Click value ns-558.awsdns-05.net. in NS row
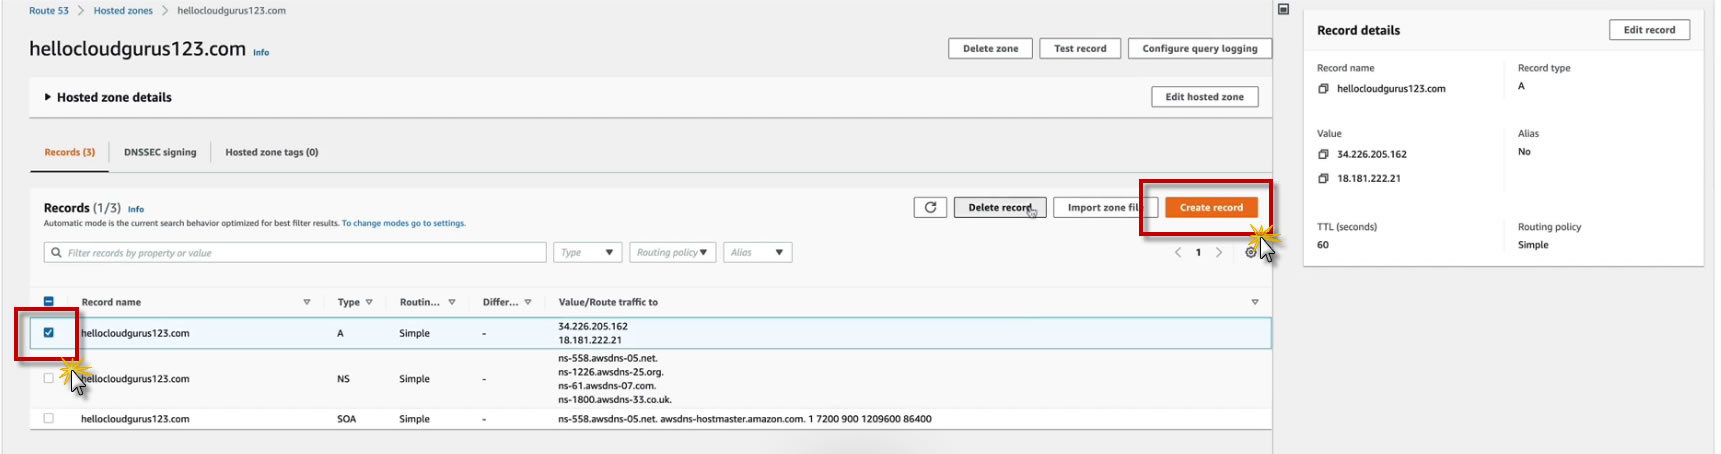The height and width of the screenshot is (454, 1721). [x=608, y=358]
